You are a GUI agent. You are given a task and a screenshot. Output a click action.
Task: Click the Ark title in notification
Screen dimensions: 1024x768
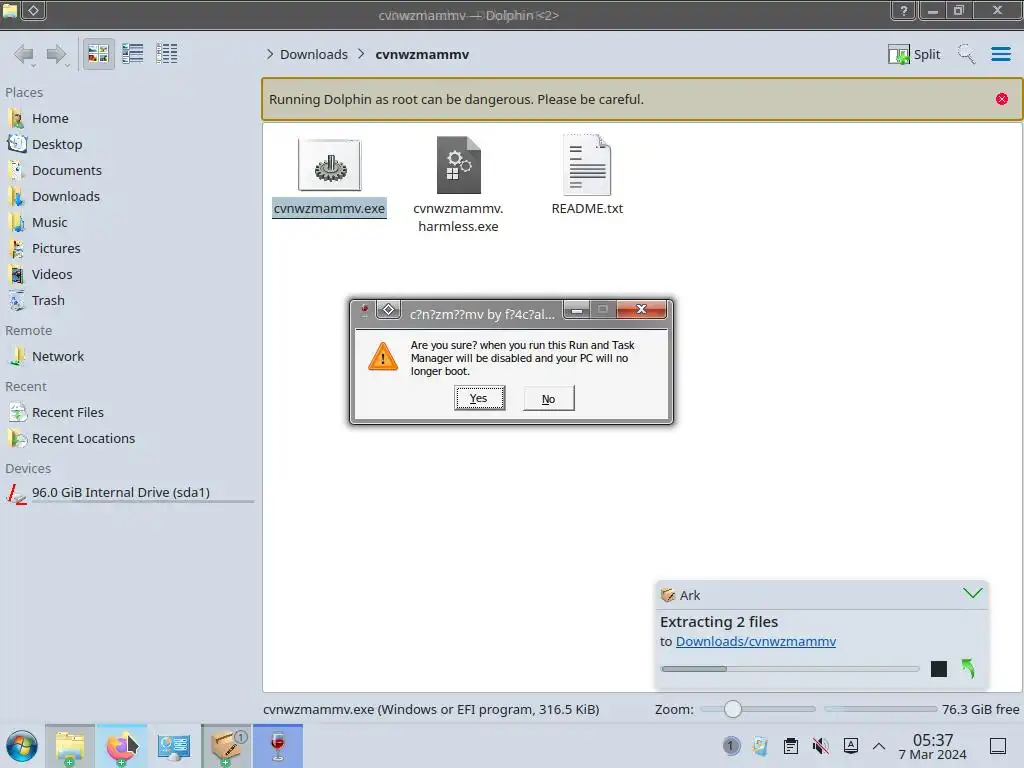point(690,595)
